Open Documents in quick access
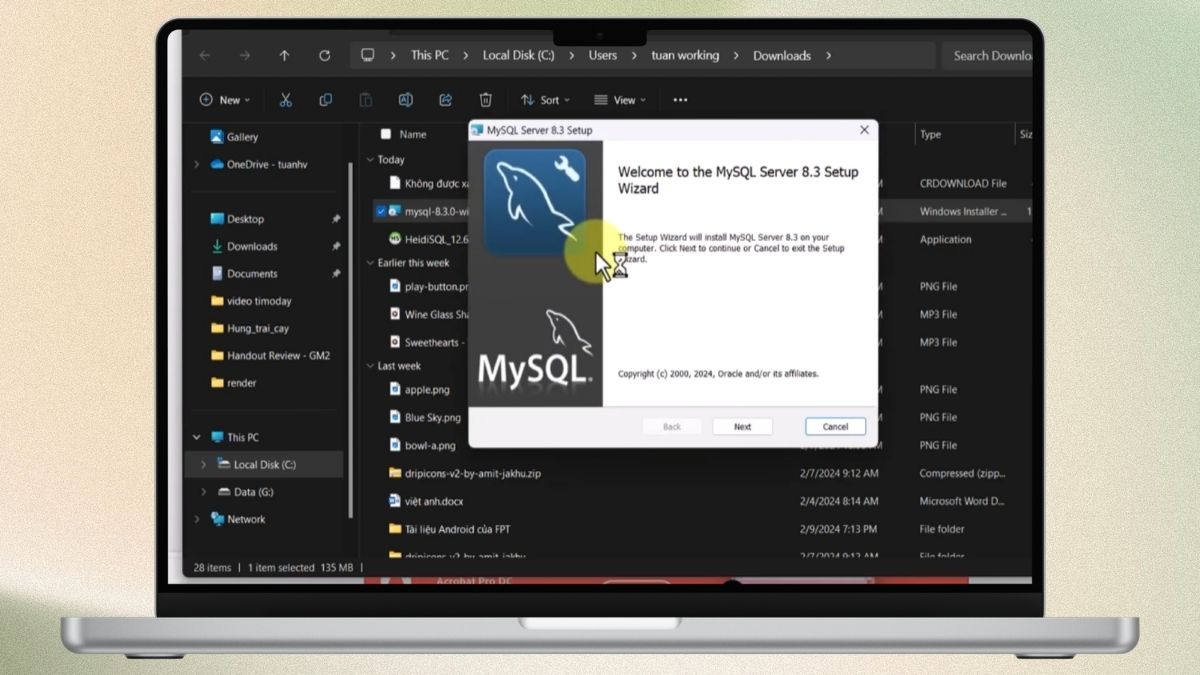 (243, 274)
